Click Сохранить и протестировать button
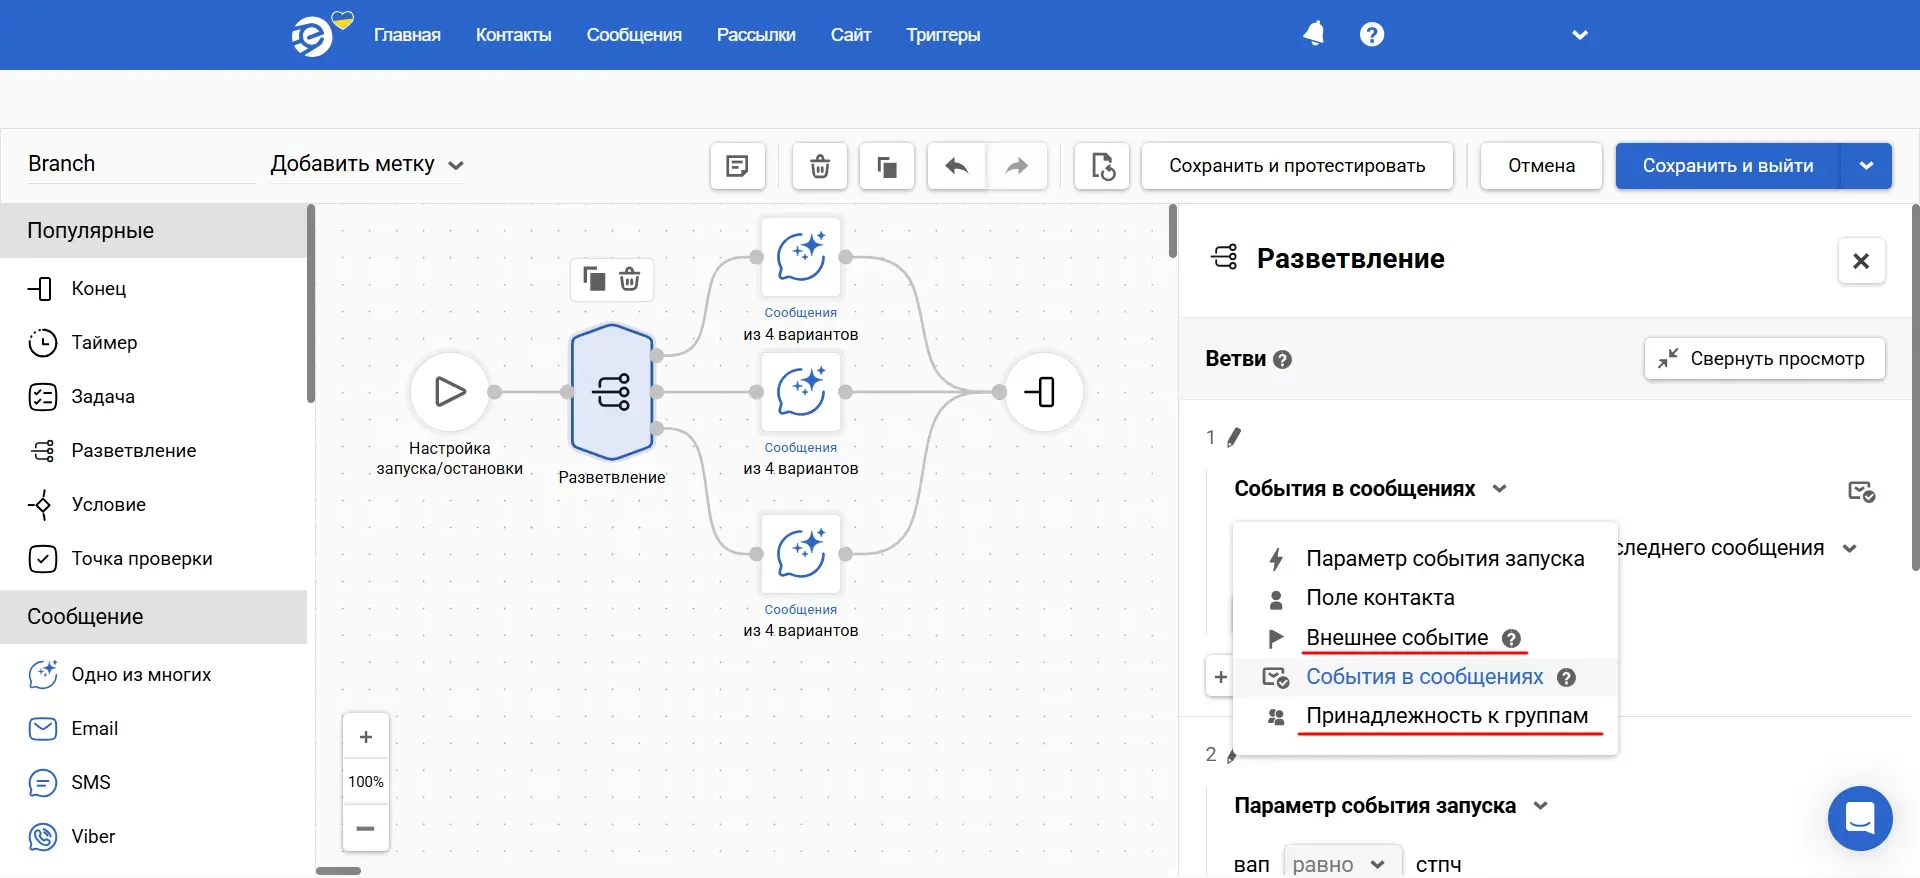 tap(1296, 166)
